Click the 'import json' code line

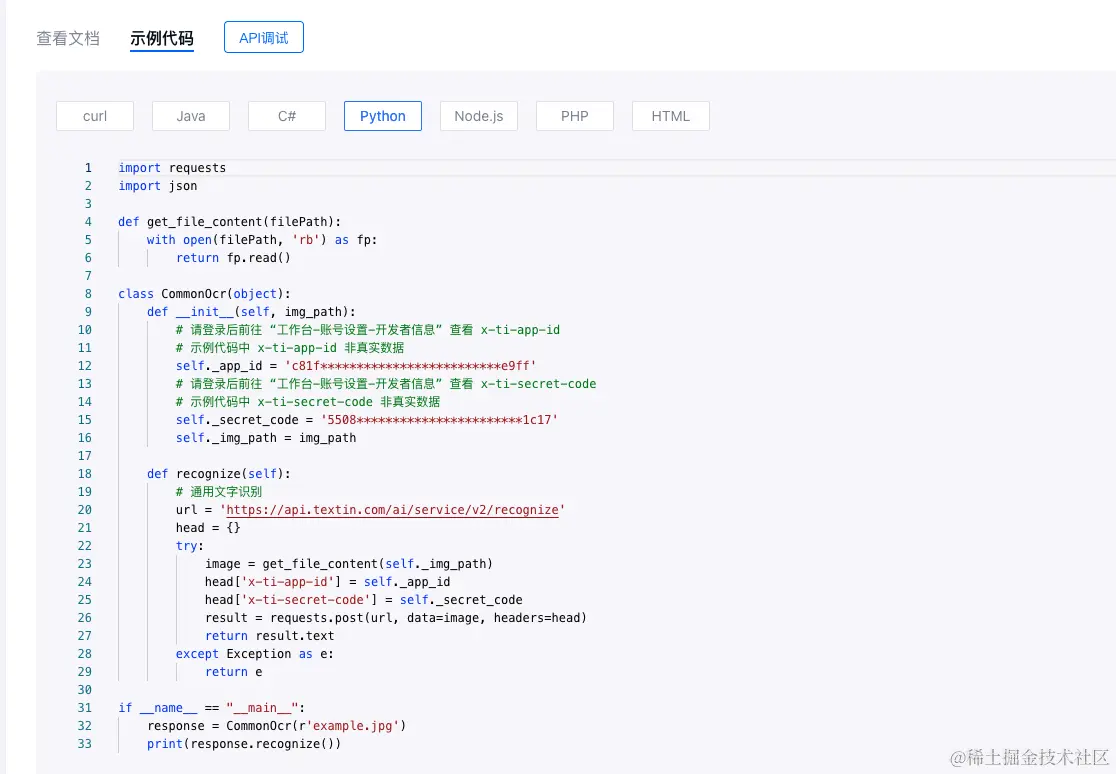(x=158, y=186)
